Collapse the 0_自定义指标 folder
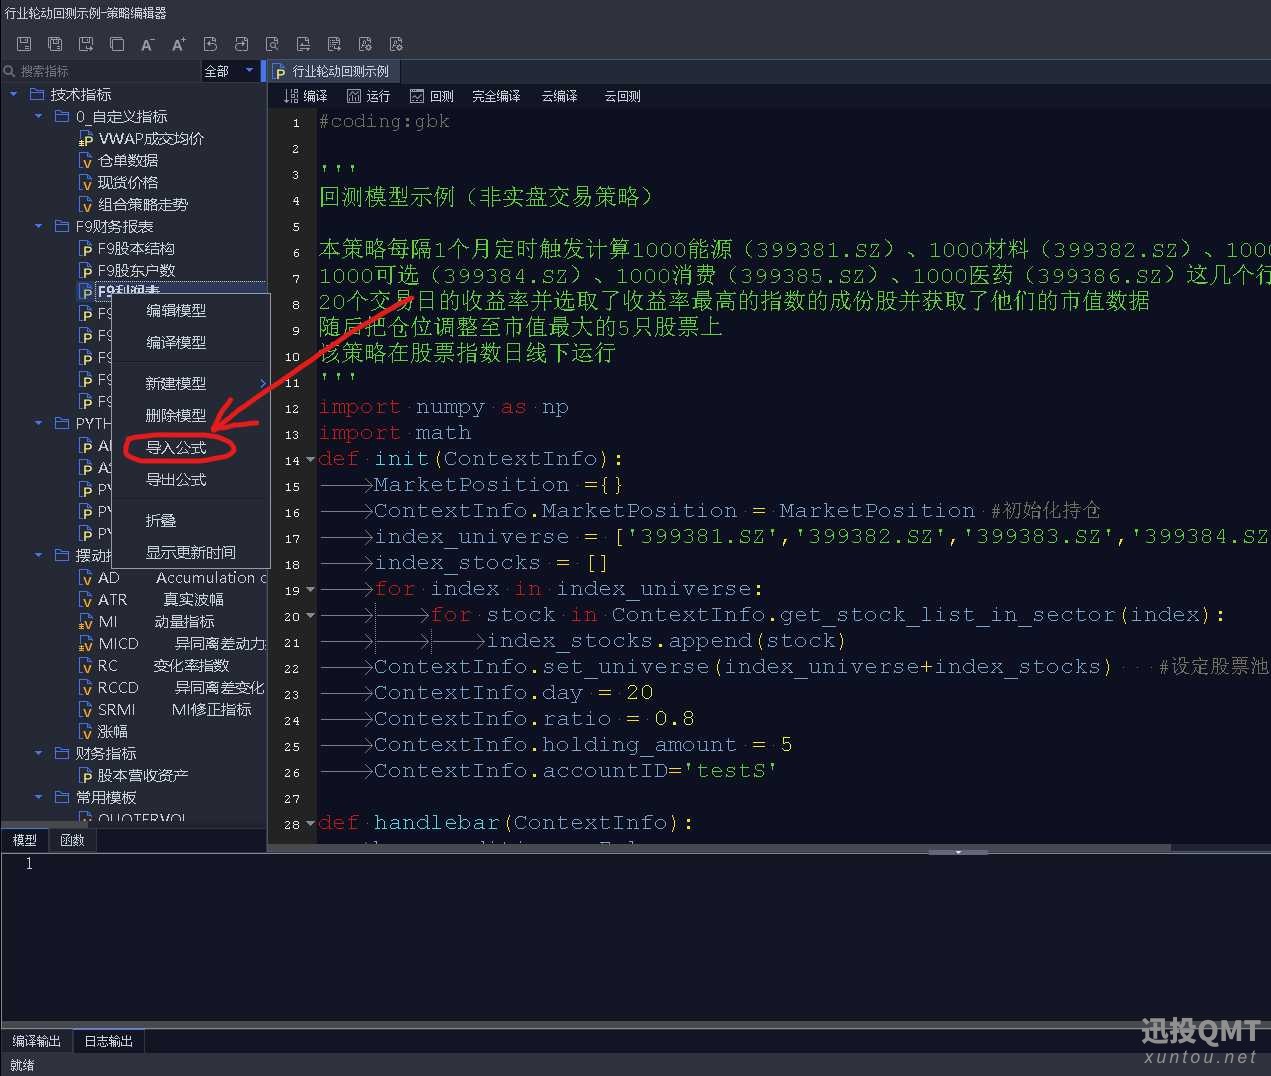Screen dimensions: 1271x1076 [x=39, y=116]
